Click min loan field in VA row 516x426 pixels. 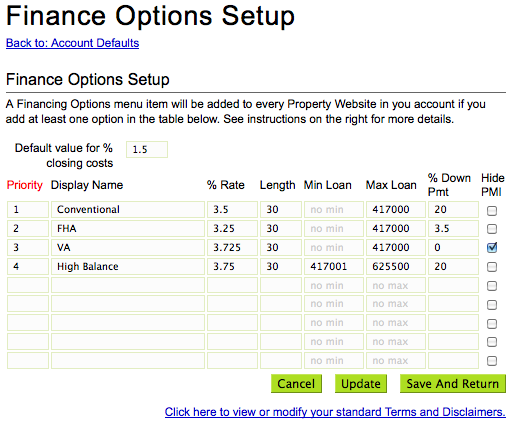tap(334, 248)
